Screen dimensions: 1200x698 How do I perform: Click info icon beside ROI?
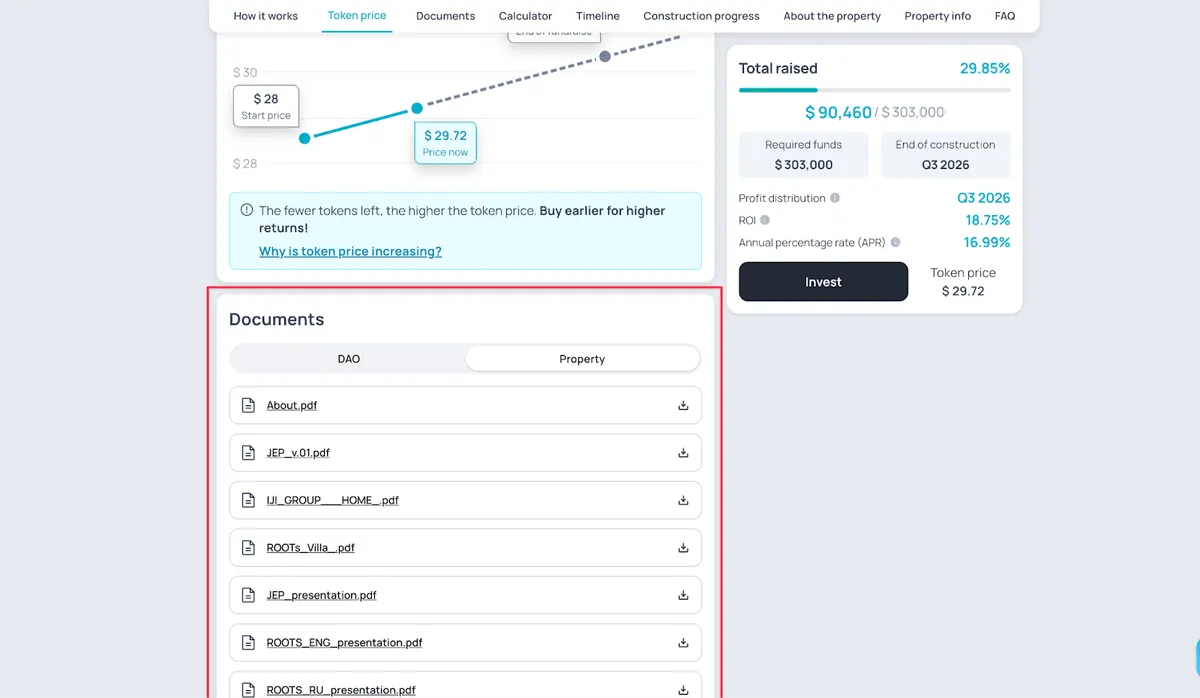point(765,220)
